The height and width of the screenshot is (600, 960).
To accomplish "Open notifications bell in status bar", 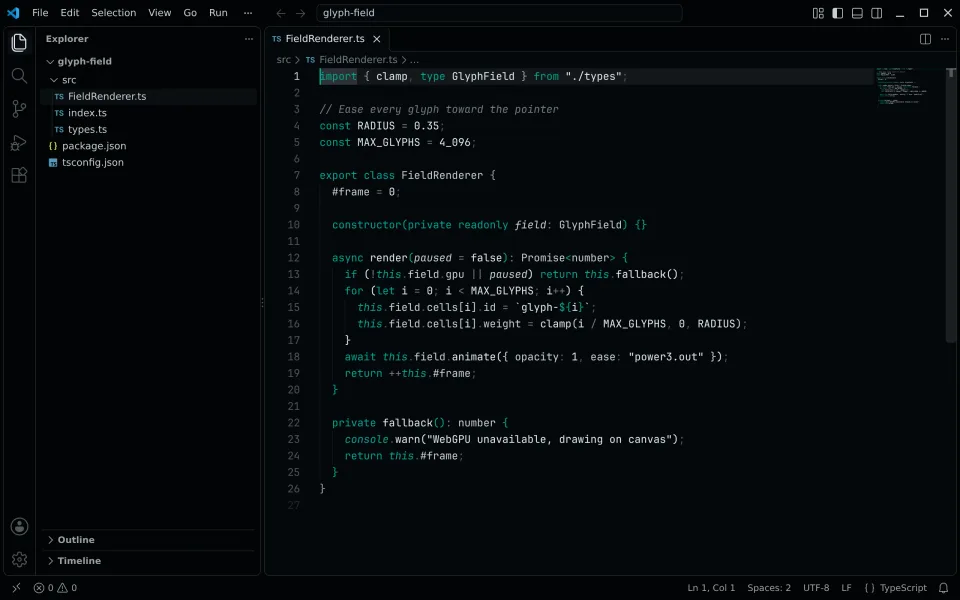I will [943, 588].
